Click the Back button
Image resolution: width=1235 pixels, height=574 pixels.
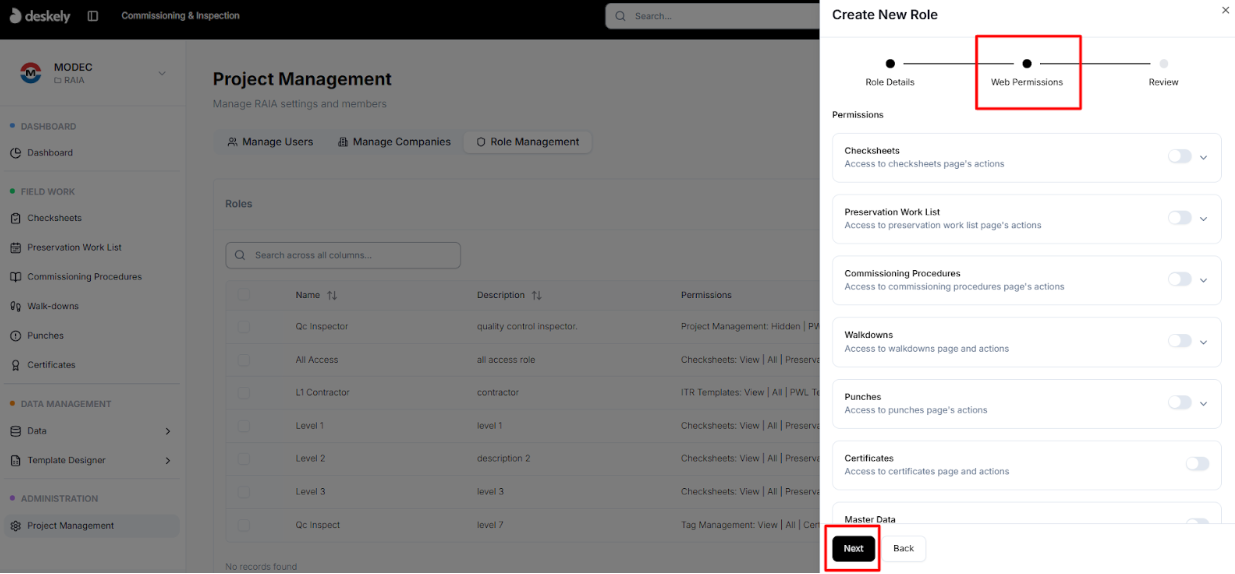(903, 548)
